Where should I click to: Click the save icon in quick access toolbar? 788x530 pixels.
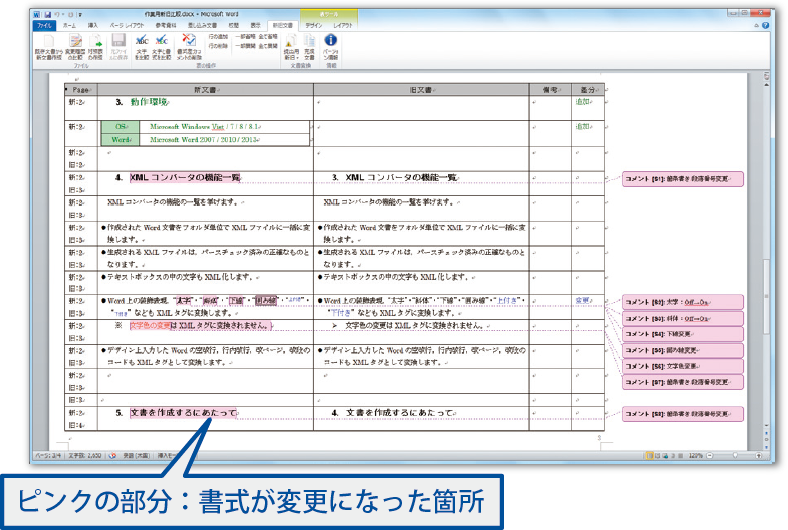point(46,16)
